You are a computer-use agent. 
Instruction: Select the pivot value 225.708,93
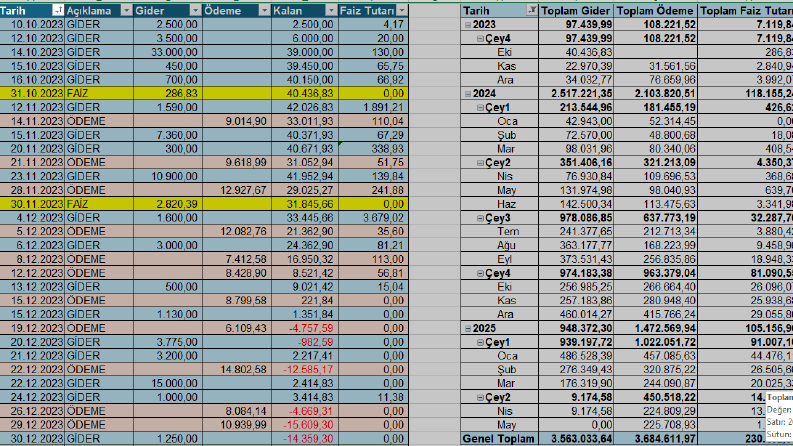coord(655,425)
